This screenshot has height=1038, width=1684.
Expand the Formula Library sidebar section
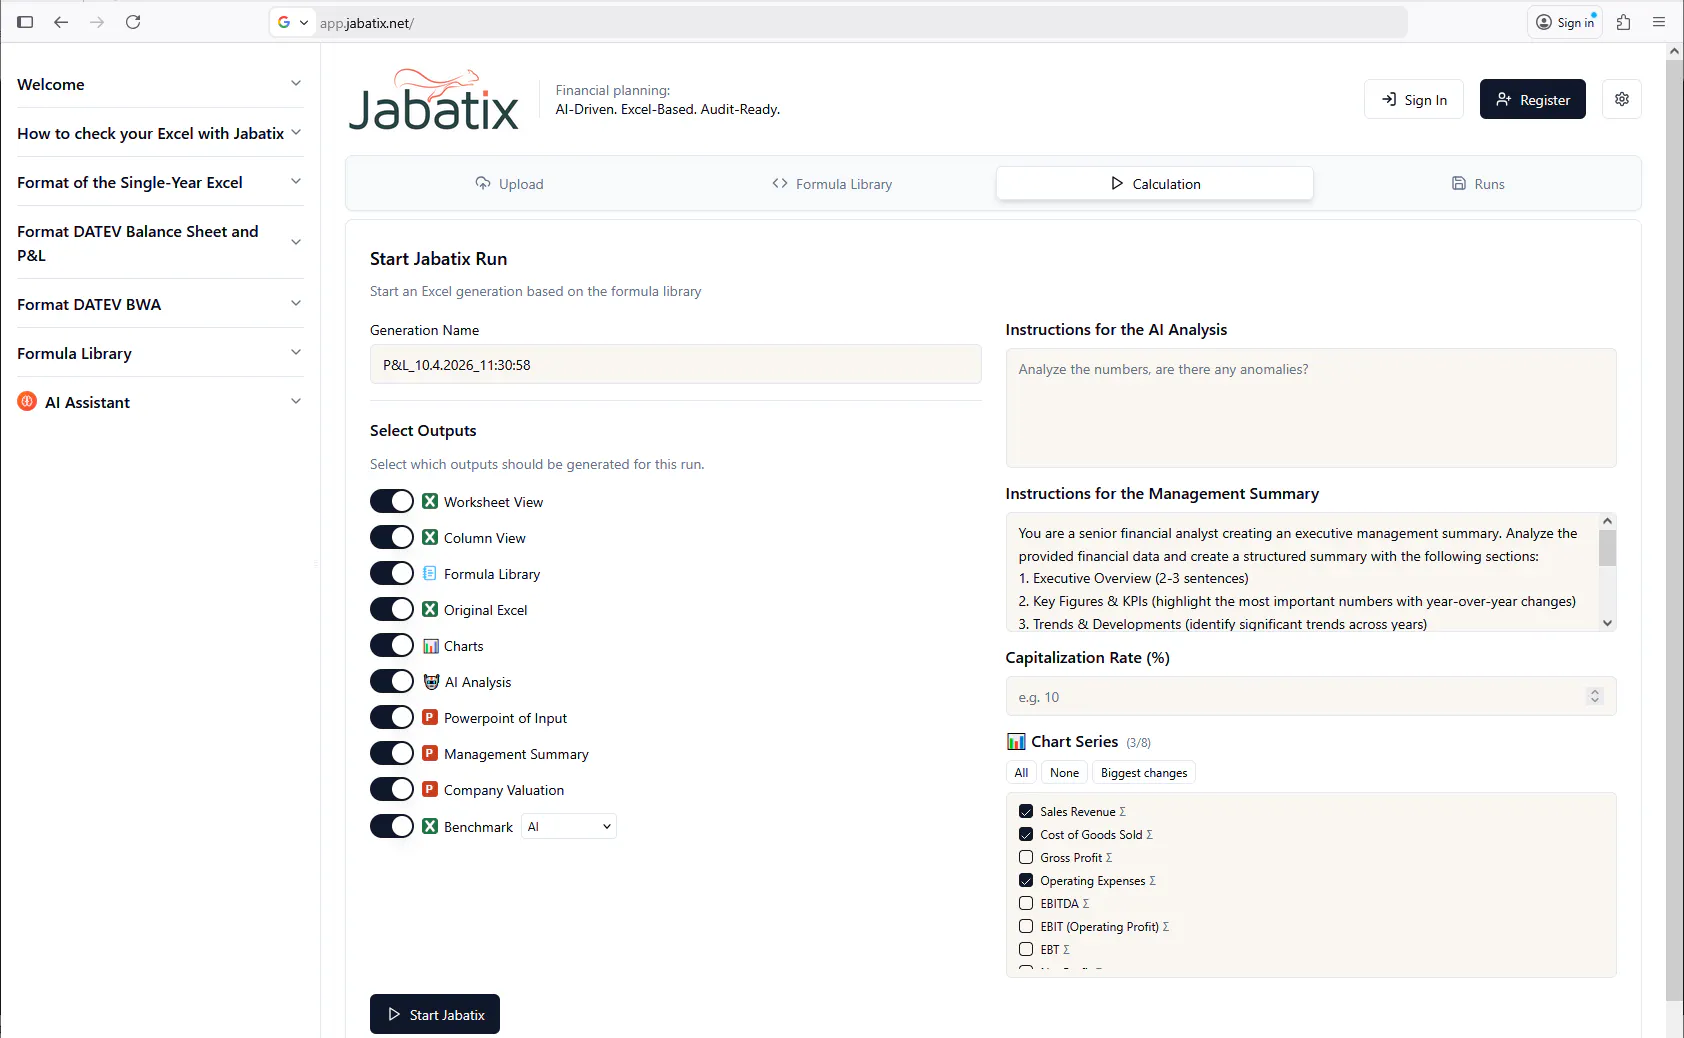(x=160, y=353)
